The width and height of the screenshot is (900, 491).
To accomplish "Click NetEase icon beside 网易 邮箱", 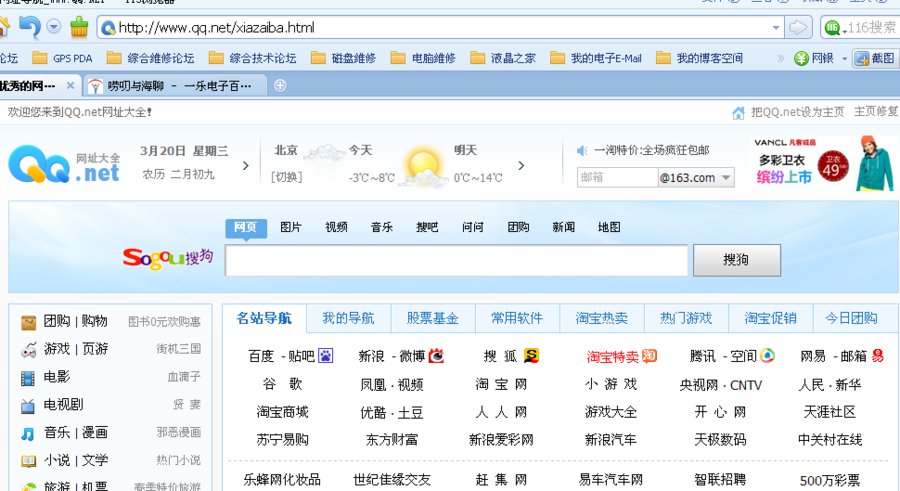I will tap(878, 356).
